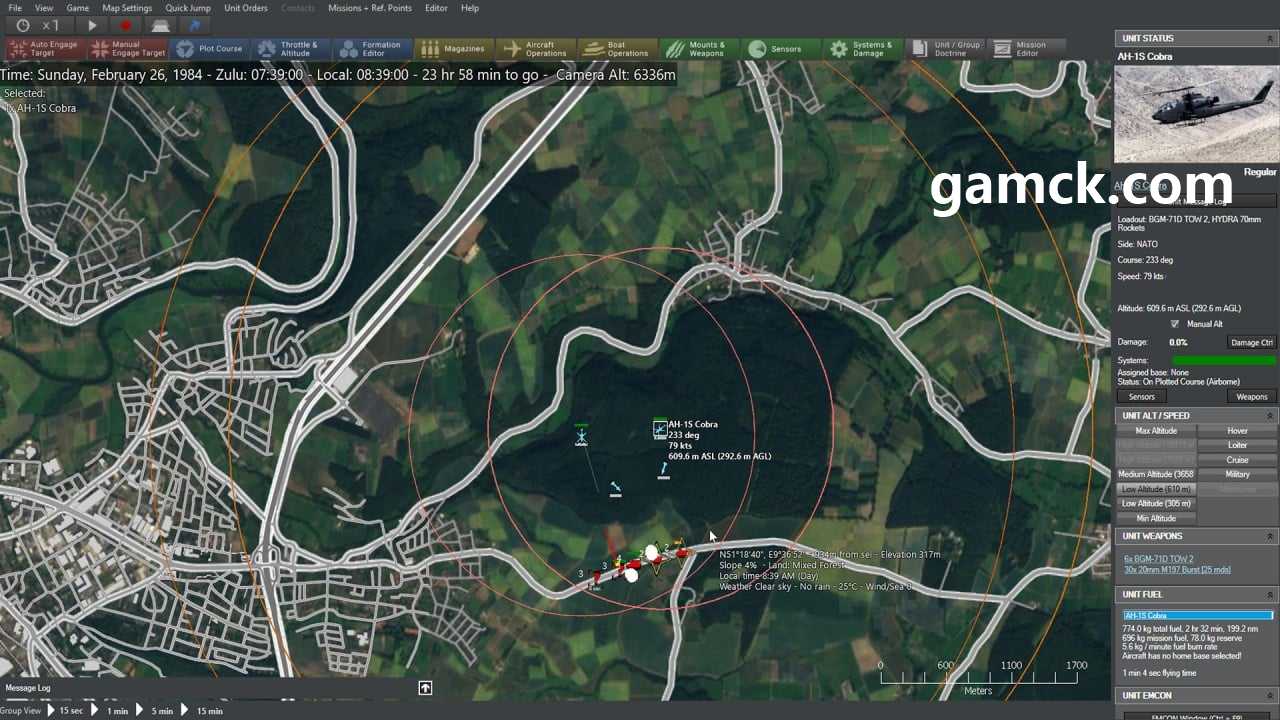
Task: Open Boat Operations
Action: point(619,48)
